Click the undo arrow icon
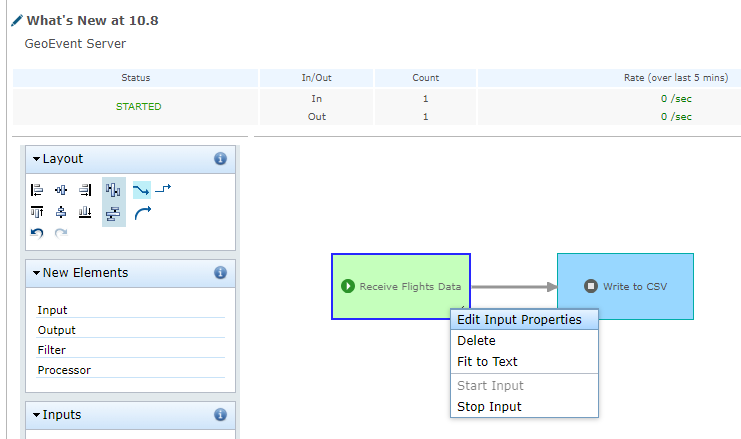Viewport: 741px width, 439px height. click(37, 233)
